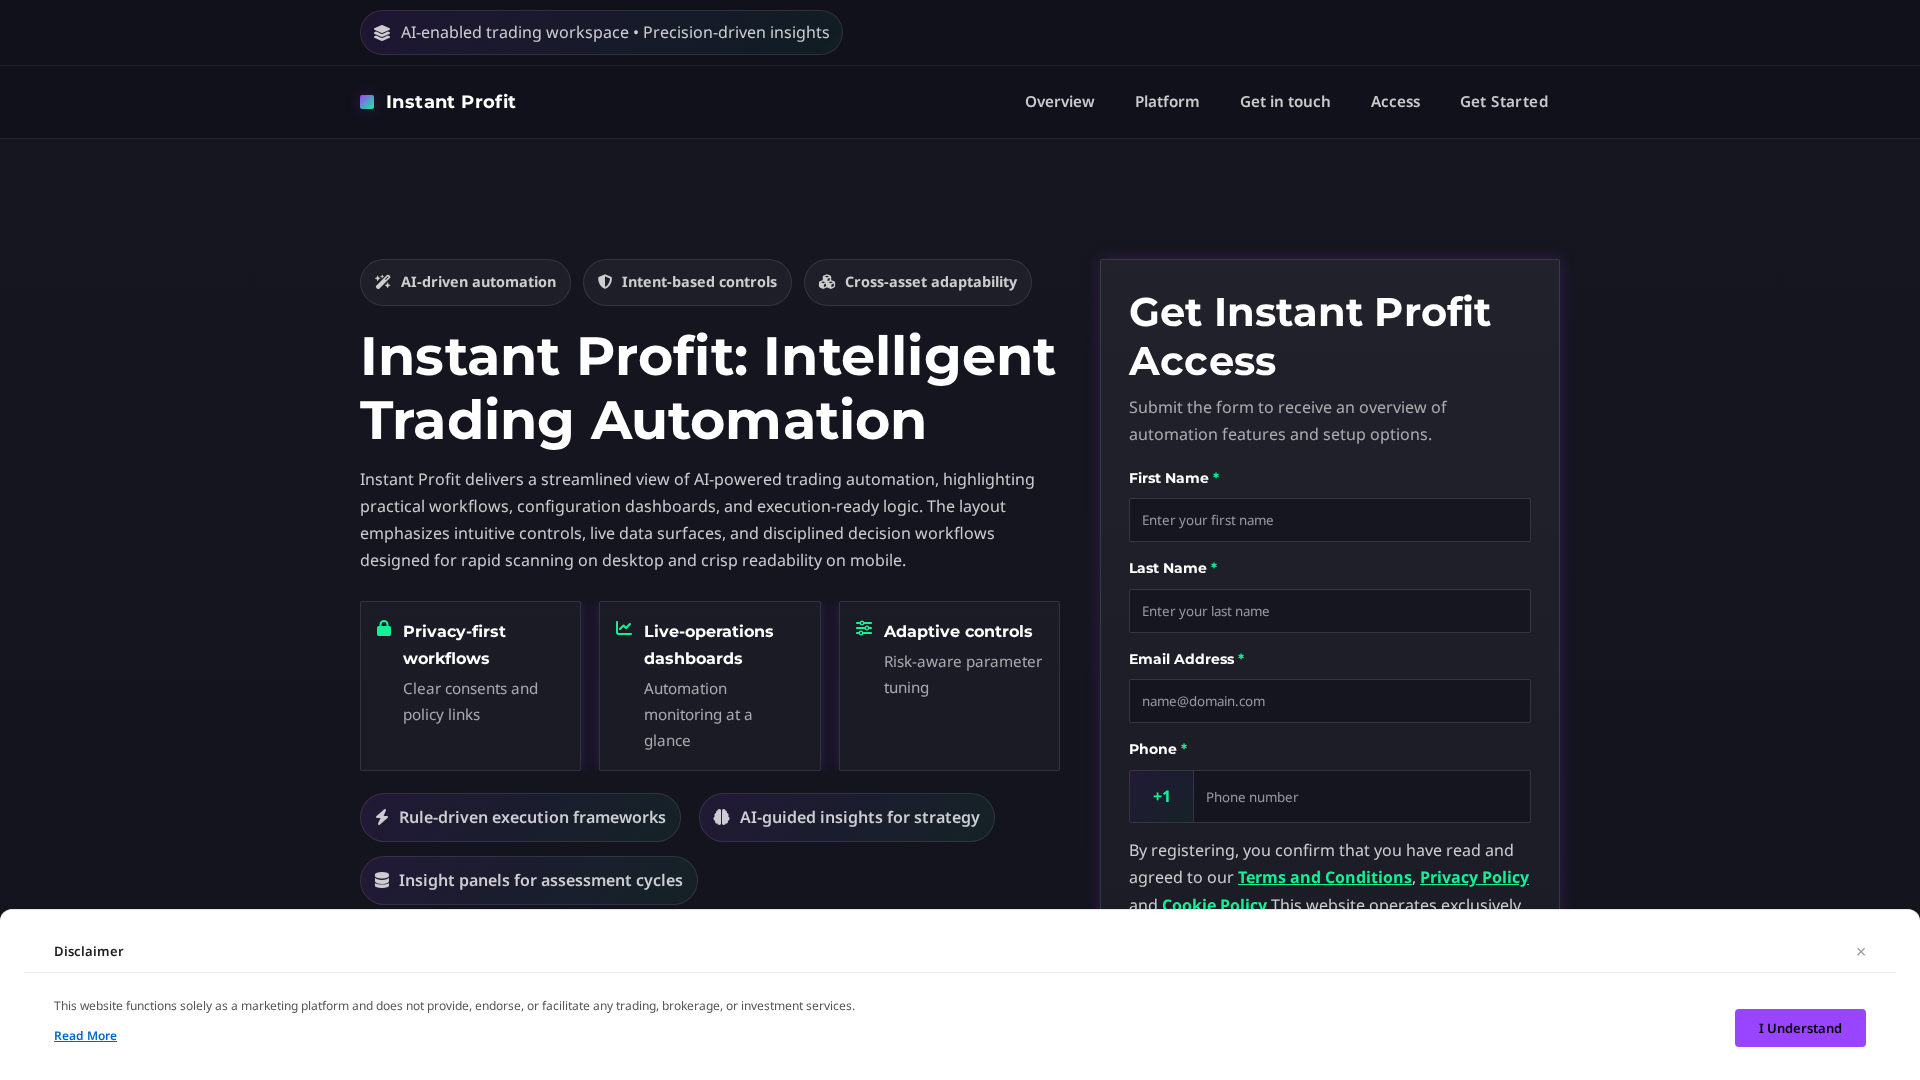
Task: Click the lock icon on Privacy-first workflows card
Action: pos(384,628)
